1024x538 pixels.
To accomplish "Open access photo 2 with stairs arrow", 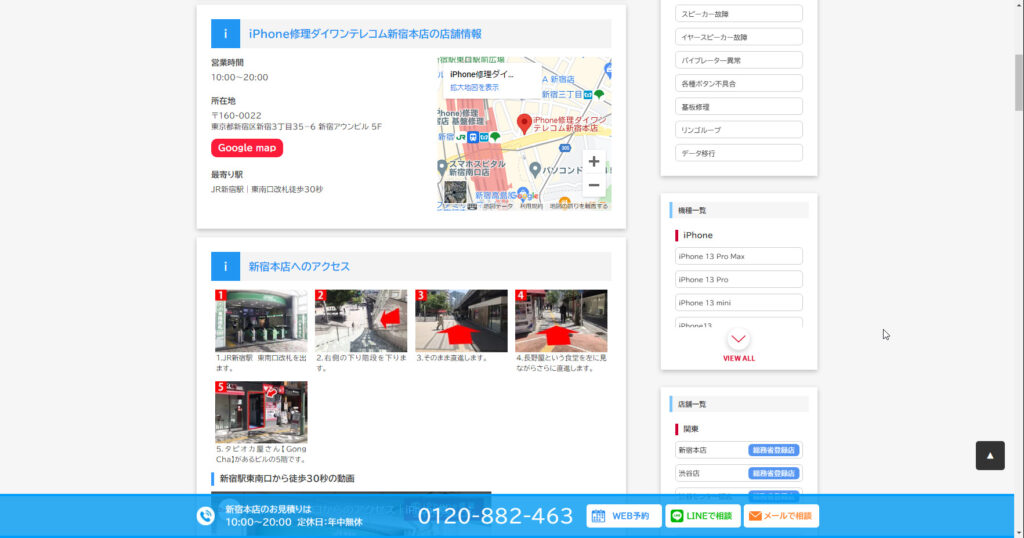I will (x=361, y=321).
